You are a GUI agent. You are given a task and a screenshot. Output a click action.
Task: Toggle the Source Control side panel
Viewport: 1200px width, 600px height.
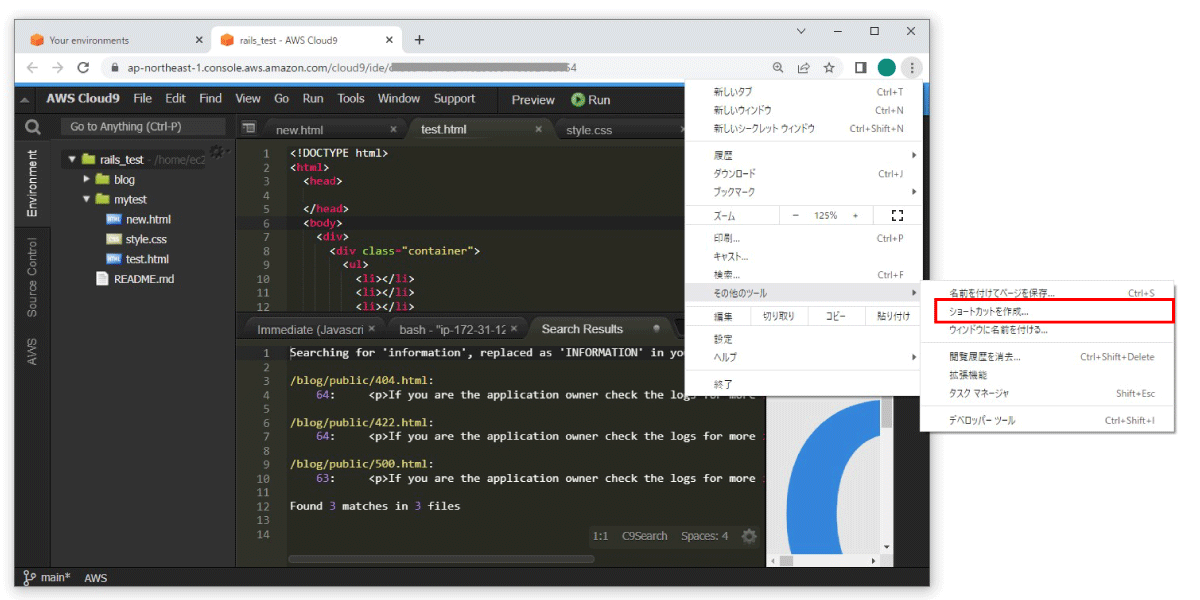(x=32, y=278)
